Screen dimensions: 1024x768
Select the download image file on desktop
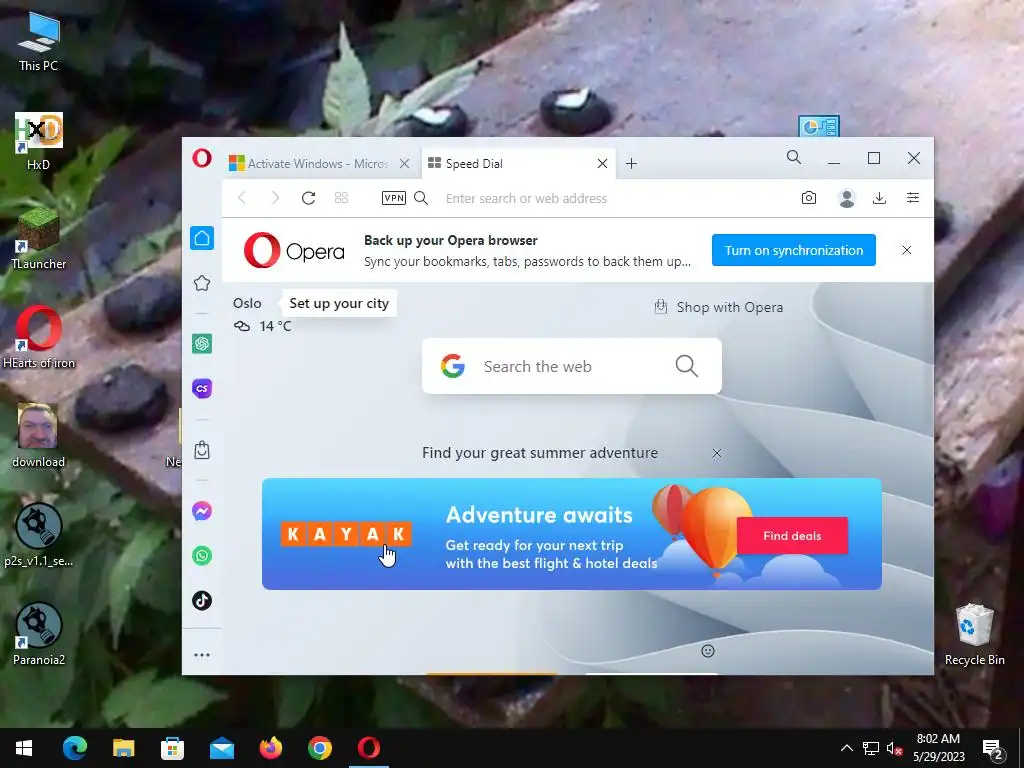tap(38, 436)
